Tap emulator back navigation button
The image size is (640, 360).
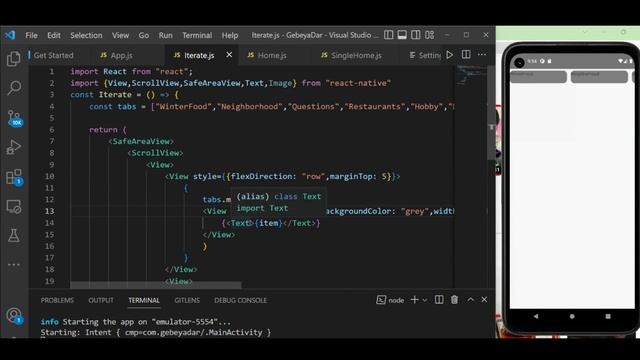click(536, 316)
